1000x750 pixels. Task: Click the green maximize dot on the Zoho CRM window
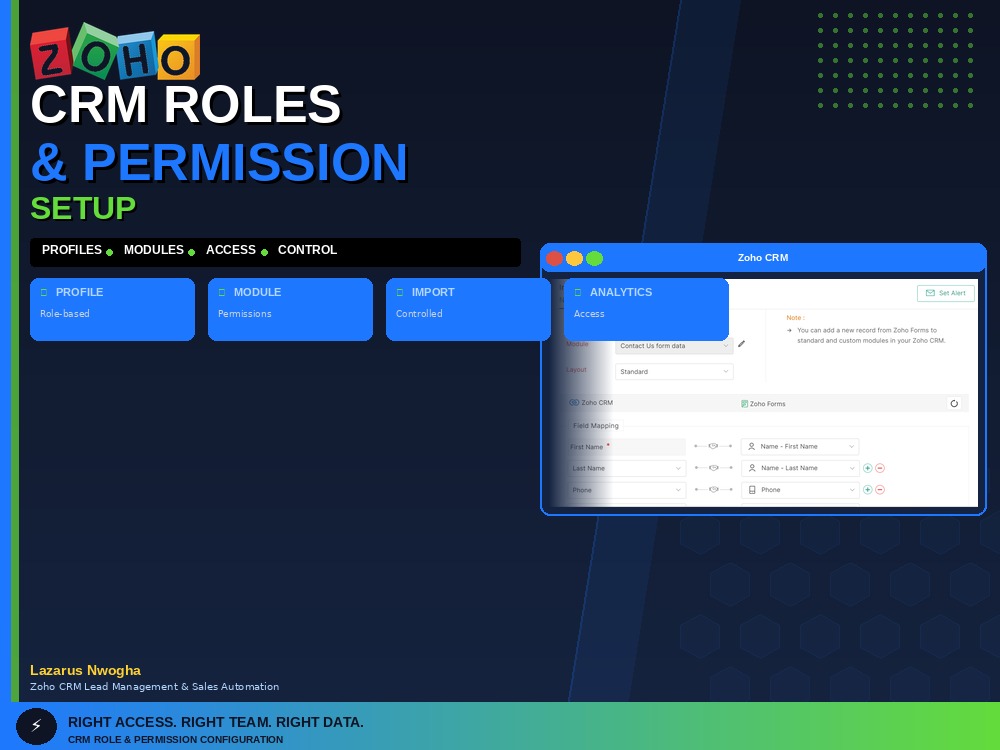pos(594,258)
